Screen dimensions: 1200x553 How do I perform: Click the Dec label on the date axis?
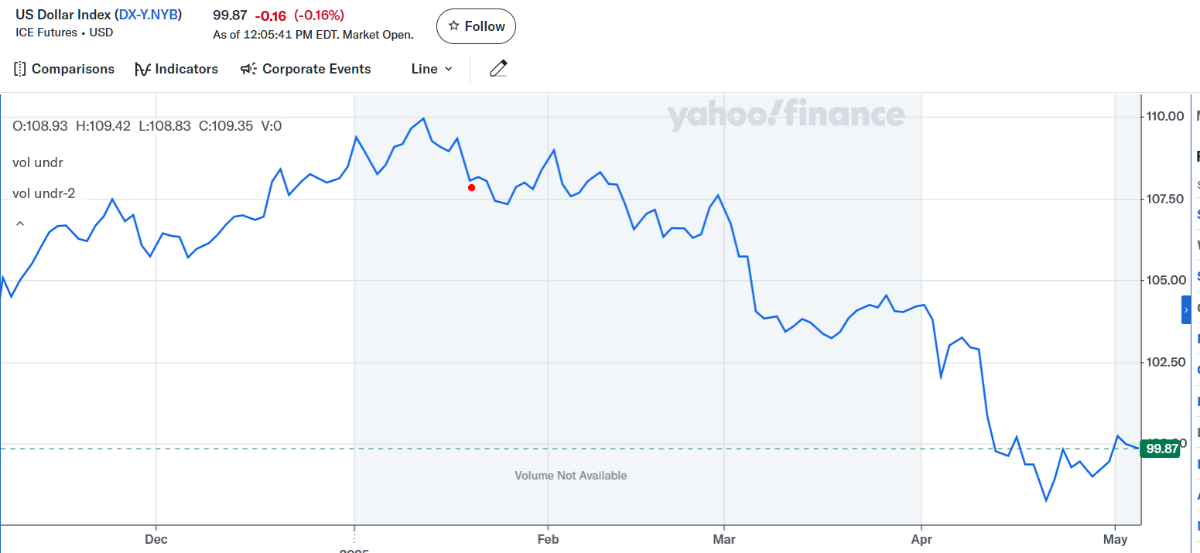[156, 539]
